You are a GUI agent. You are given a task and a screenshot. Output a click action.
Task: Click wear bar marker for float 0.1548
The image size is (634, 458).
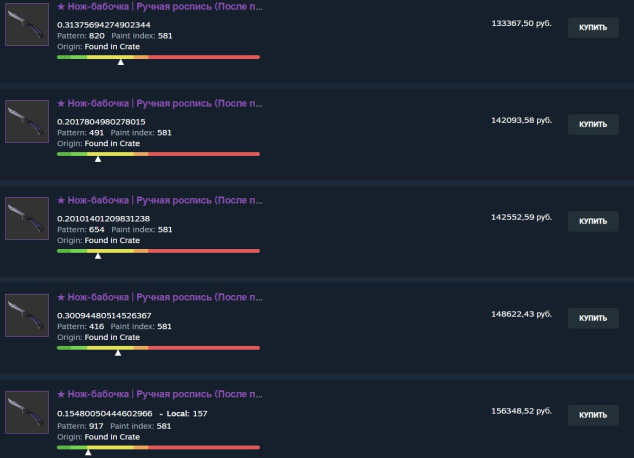88,452
